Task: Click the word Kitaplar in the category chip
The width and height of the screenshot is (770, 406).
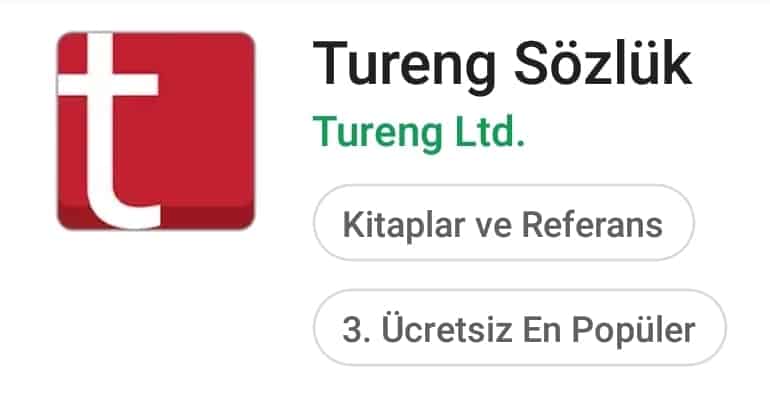Action: 404,225
